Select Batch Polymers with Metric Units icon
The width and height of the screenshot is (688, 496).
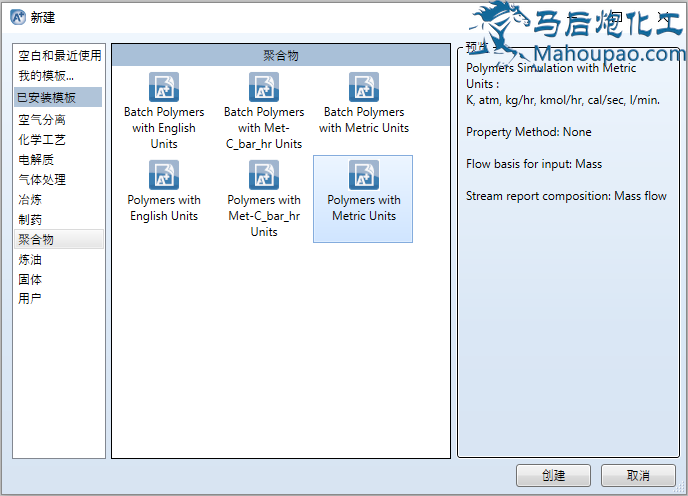(x=363, y=87)
